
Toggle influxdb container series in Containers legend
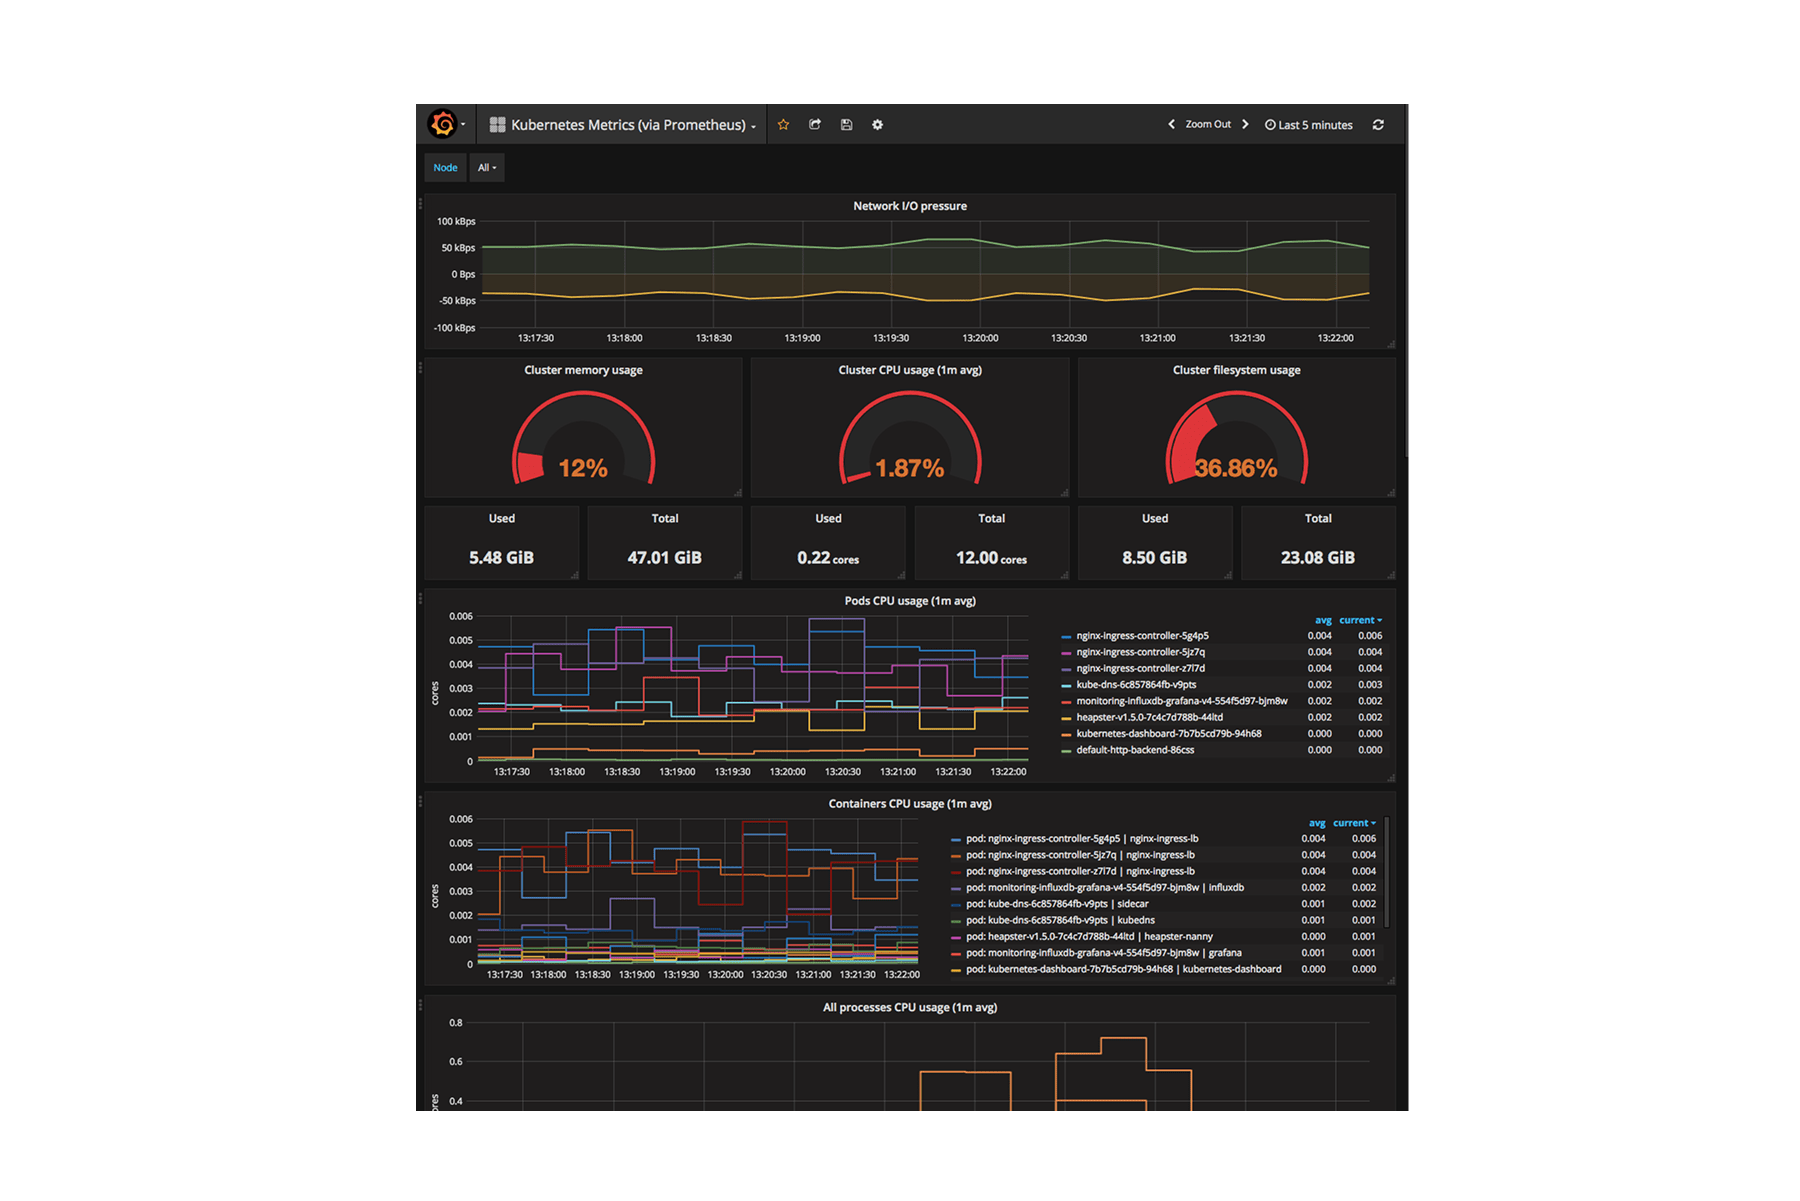[x=1105, y=888]
